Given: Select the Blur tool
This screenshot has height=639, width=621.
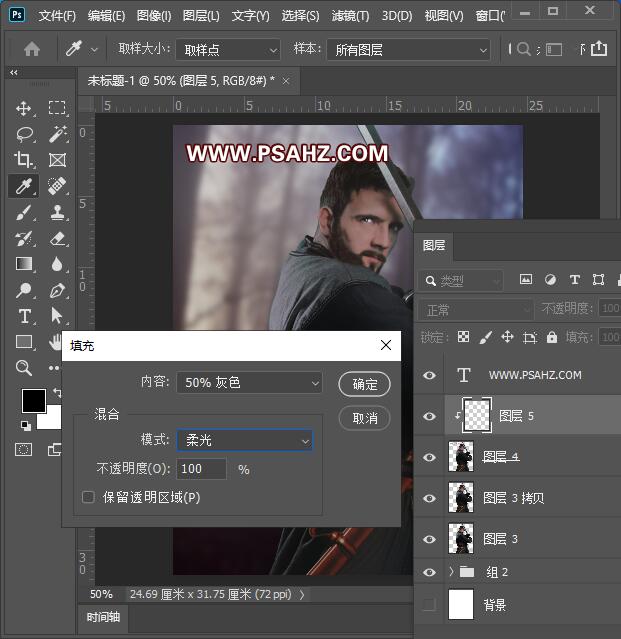Looking at the screenshot, I should (57, 264).
